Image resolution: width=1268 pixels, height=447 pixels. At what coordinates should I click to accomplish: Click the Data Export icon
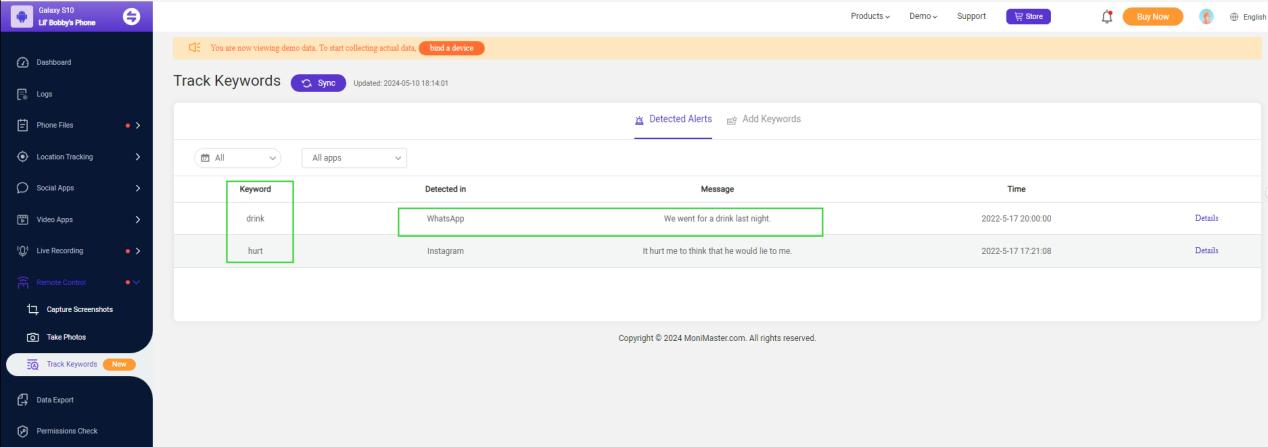(21, 400)
